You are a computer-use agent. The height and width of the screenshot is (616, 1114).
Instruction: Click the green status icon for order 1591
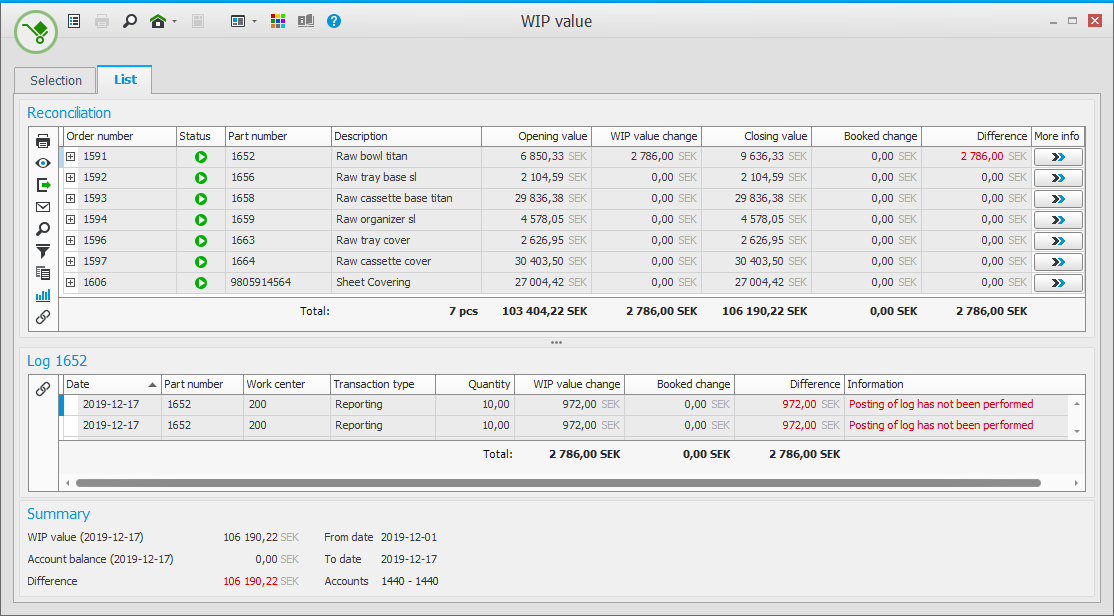click(201, 157)
